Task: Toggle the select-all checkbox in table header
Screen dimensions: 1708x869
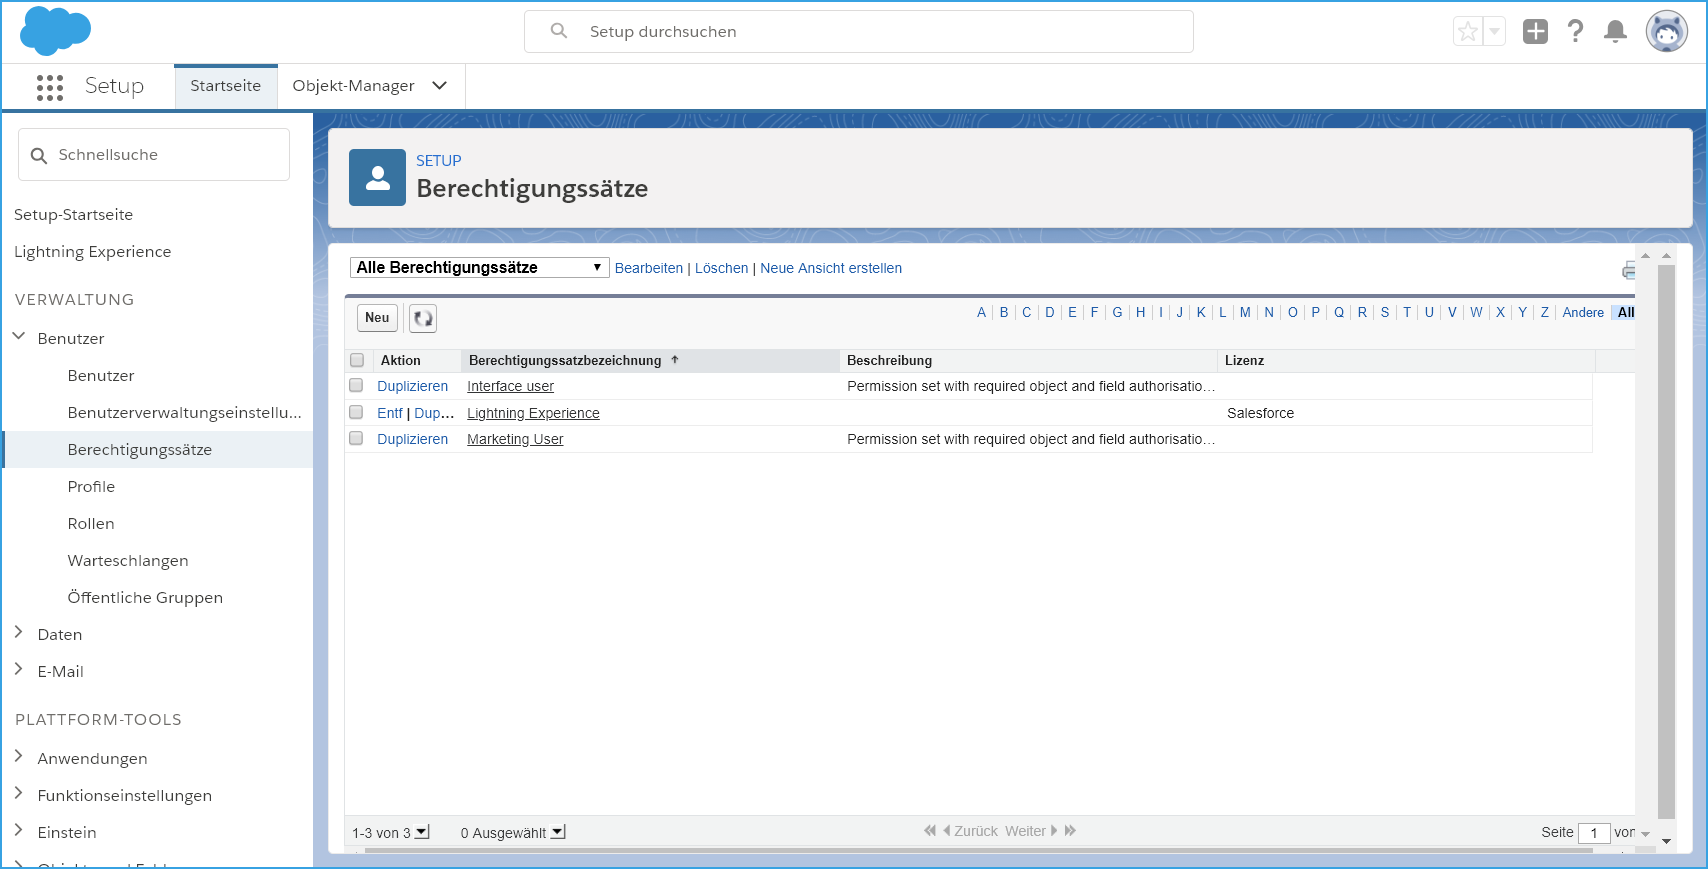Action: (357, 360)
